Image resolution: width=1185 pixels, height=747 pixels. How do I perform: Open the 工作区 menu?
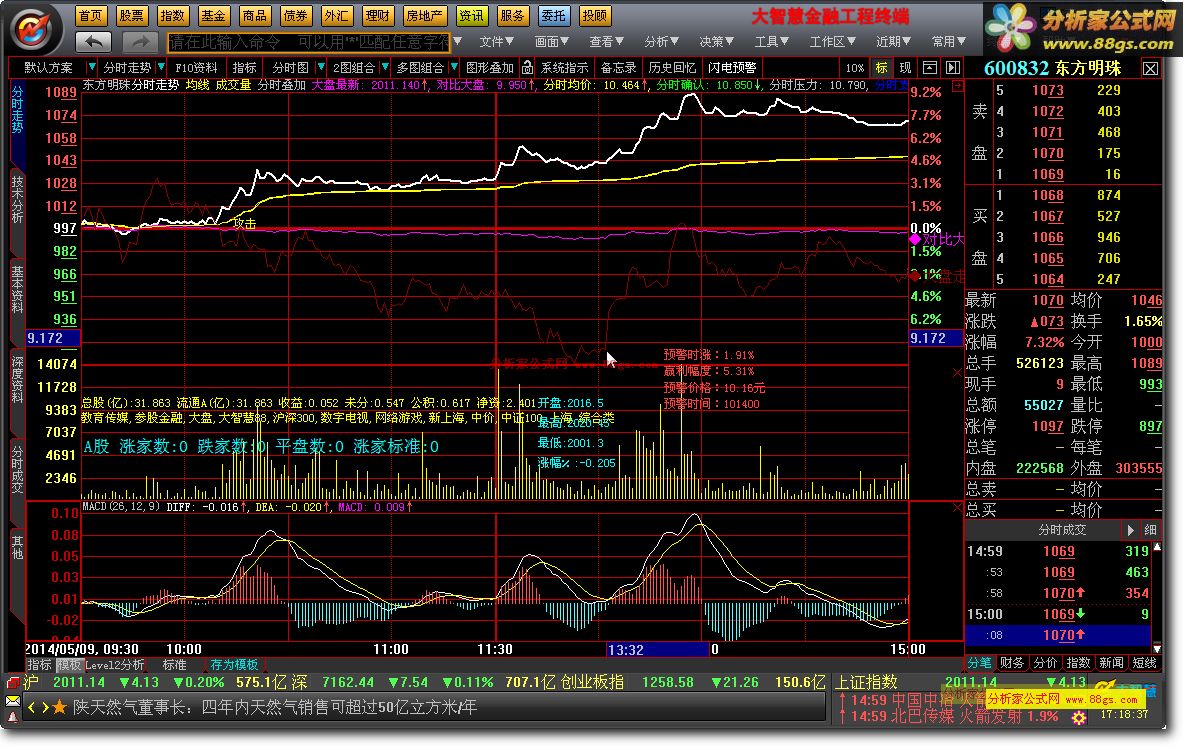[833, 42]
